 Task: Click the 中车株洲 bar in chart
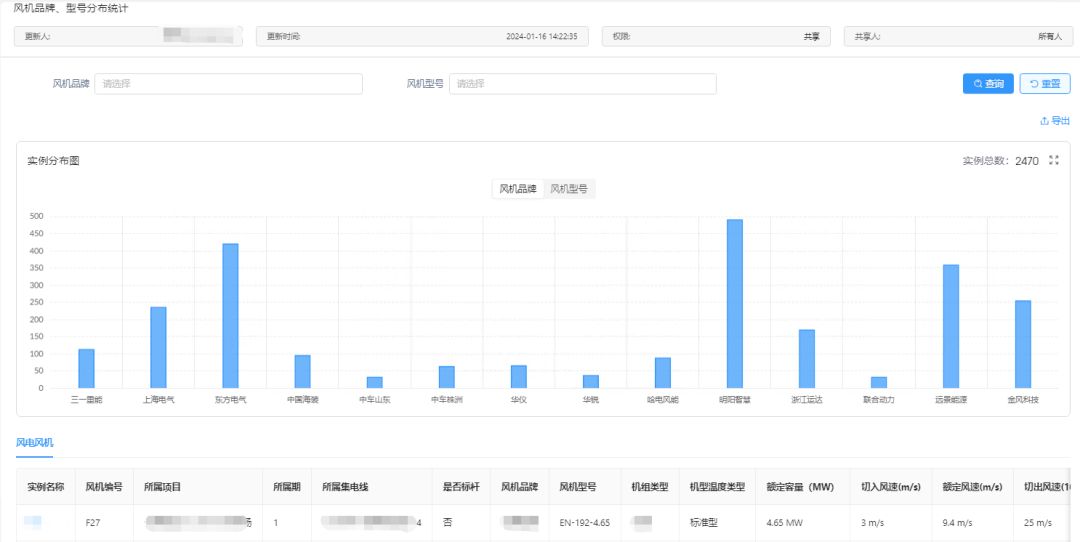(x=446, y=377)
